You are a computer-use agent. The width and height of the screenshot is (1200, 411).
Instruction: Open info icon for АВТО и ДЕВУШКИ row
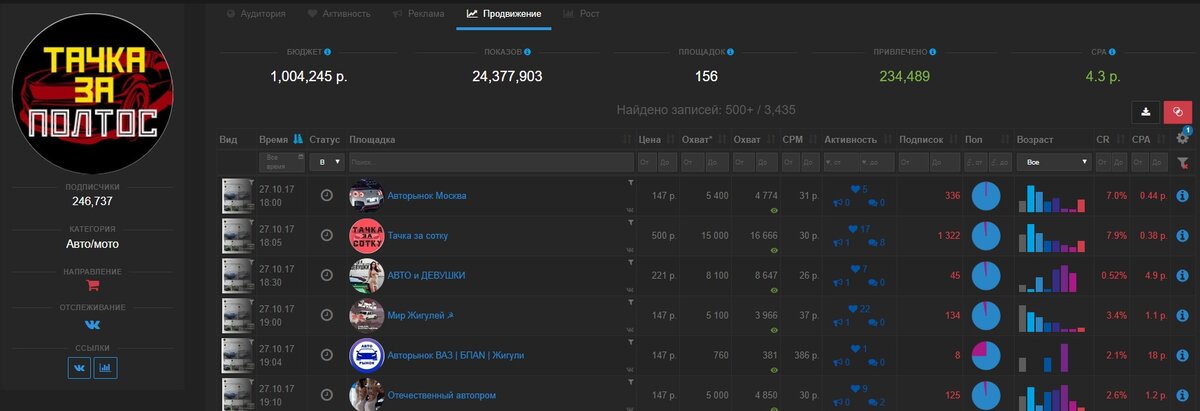[1183, 275]
